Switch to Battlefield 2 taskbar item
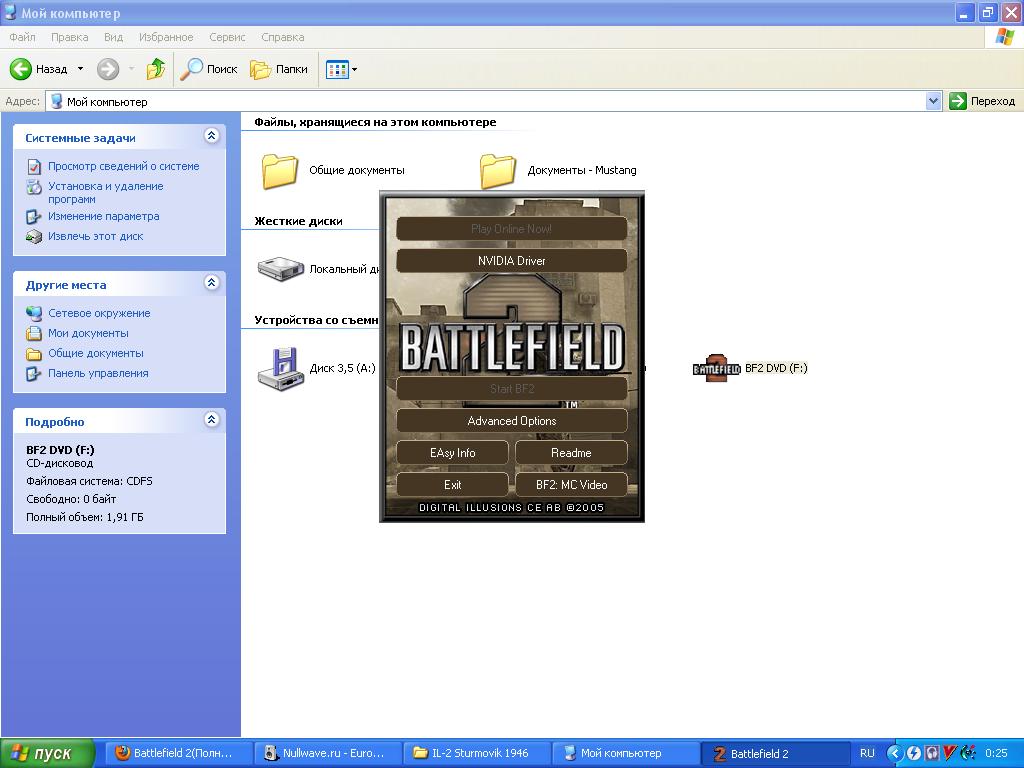 pyautogui.click(x=773, y=754)
